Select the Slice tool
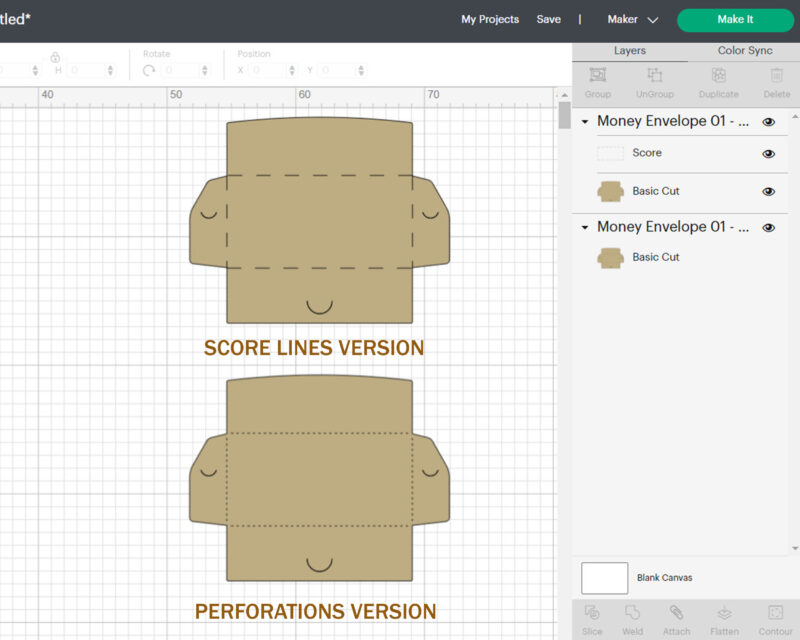800x640 pixels. 592,613
